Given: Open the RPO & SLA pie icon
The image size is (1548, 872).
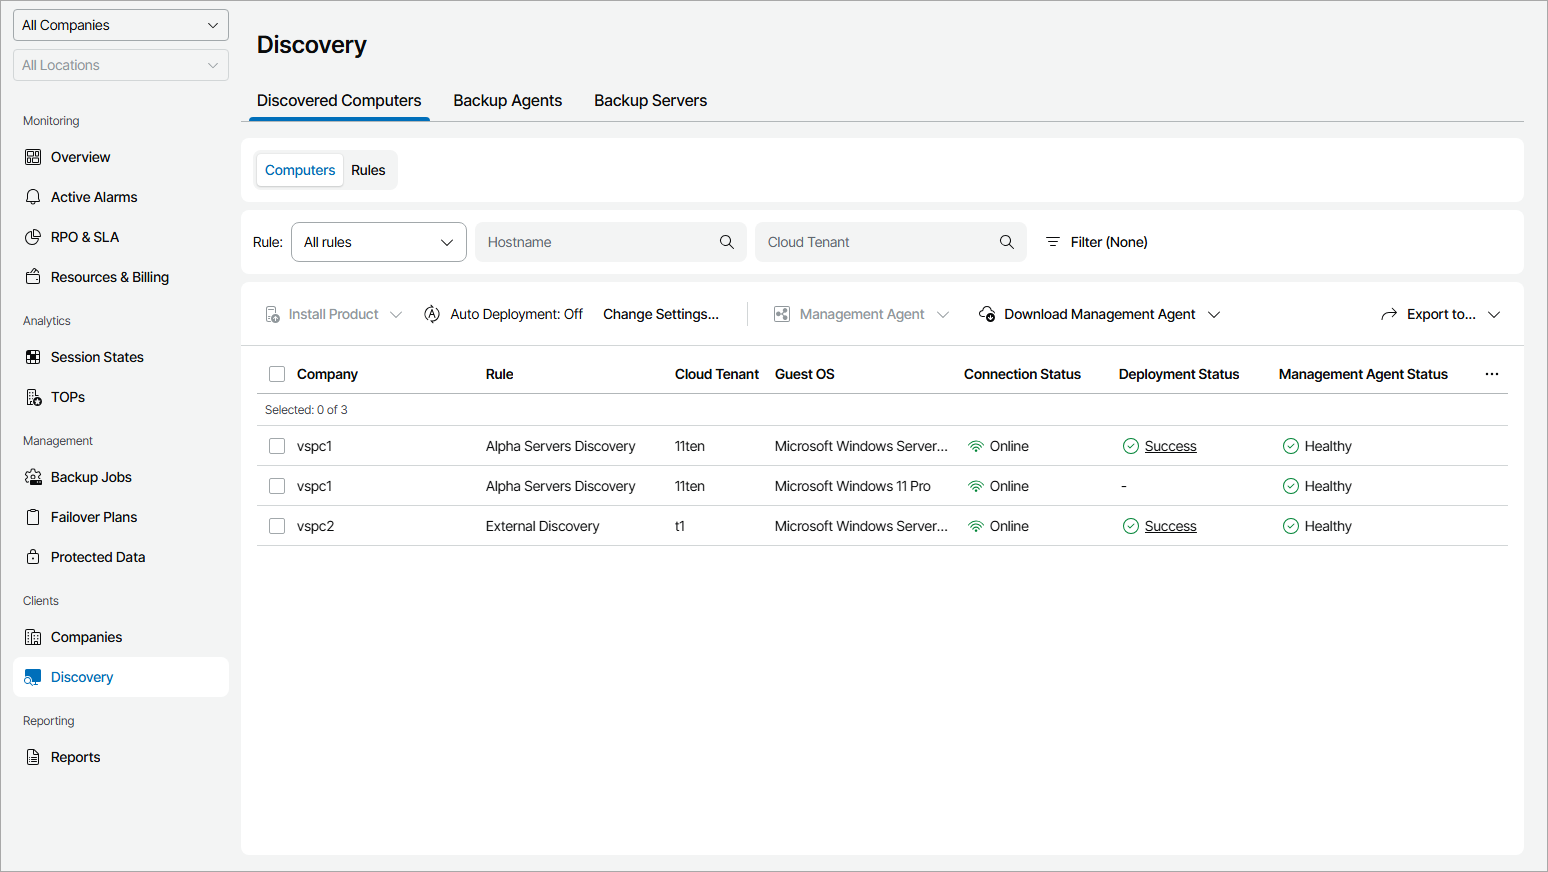Looking at the screenshot, I should [x=33, y=237].
